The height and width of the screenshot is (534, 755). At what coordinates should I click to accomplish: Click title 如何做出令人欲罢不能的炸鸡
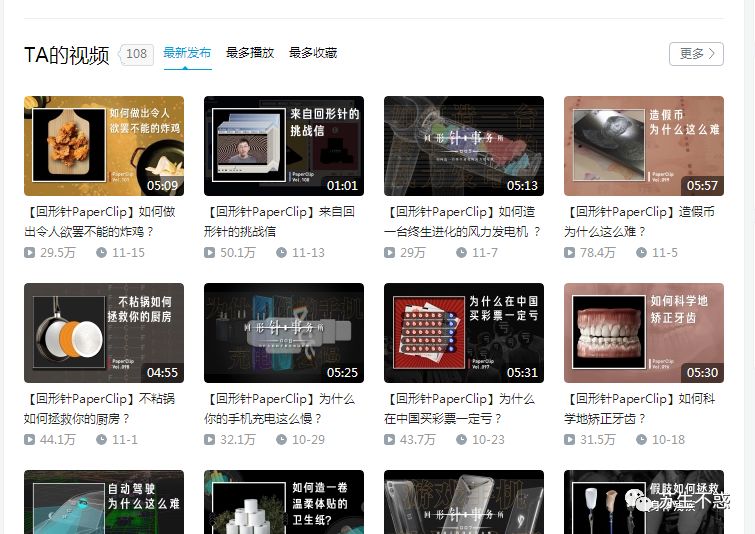click(101, 221)
